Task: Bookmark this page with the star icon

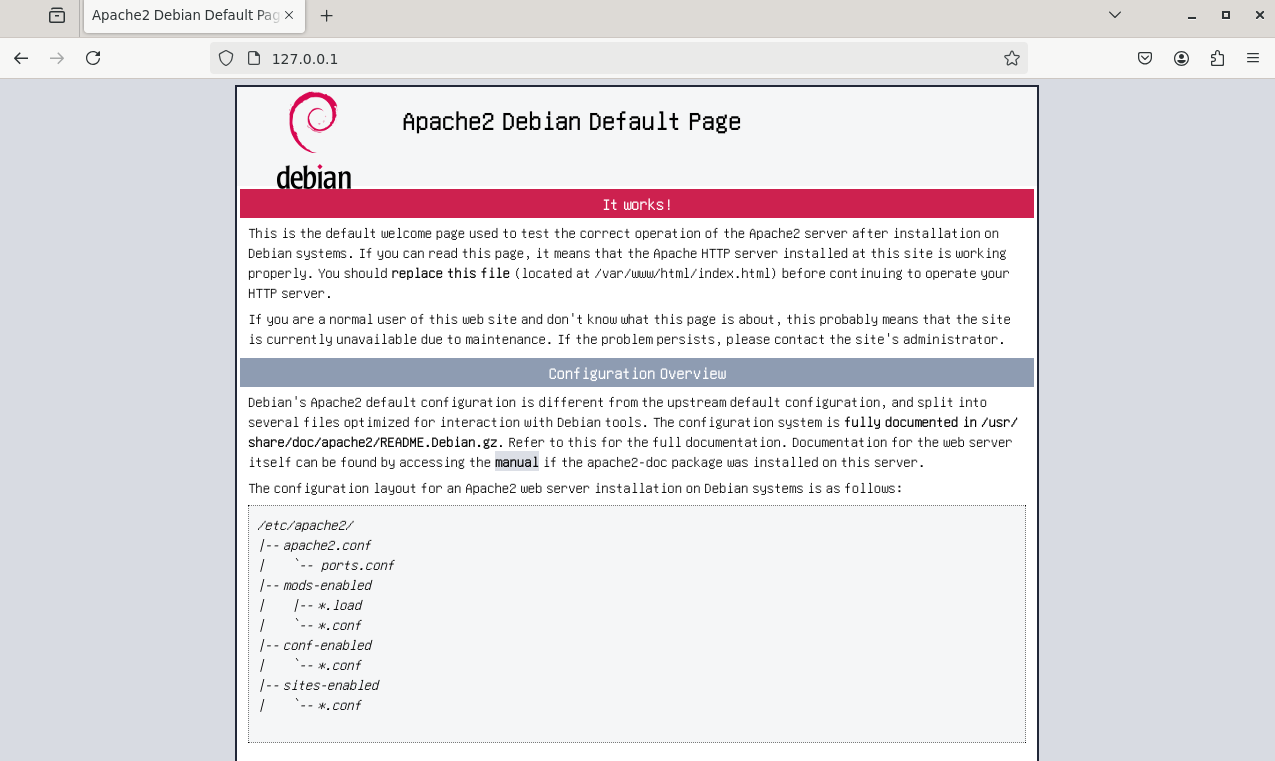Action: pos(1012,58)
